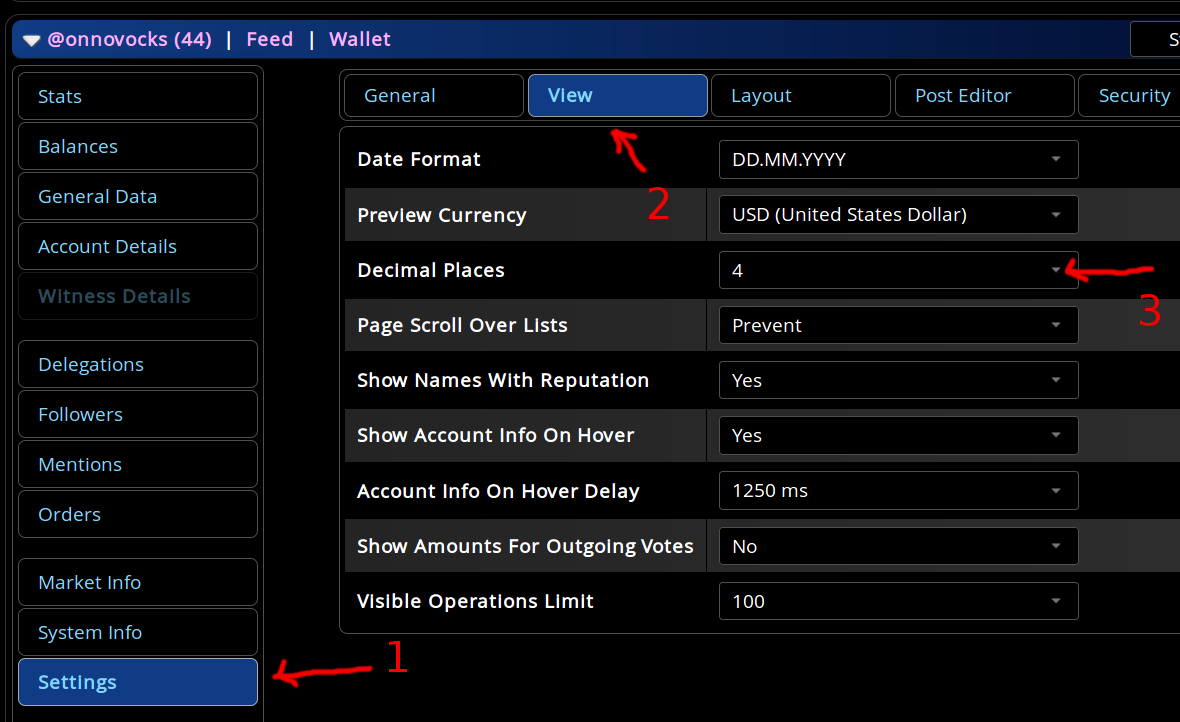Open the Wallet link
This screenshot has width=1180, height=722.
tap(360, 39)
